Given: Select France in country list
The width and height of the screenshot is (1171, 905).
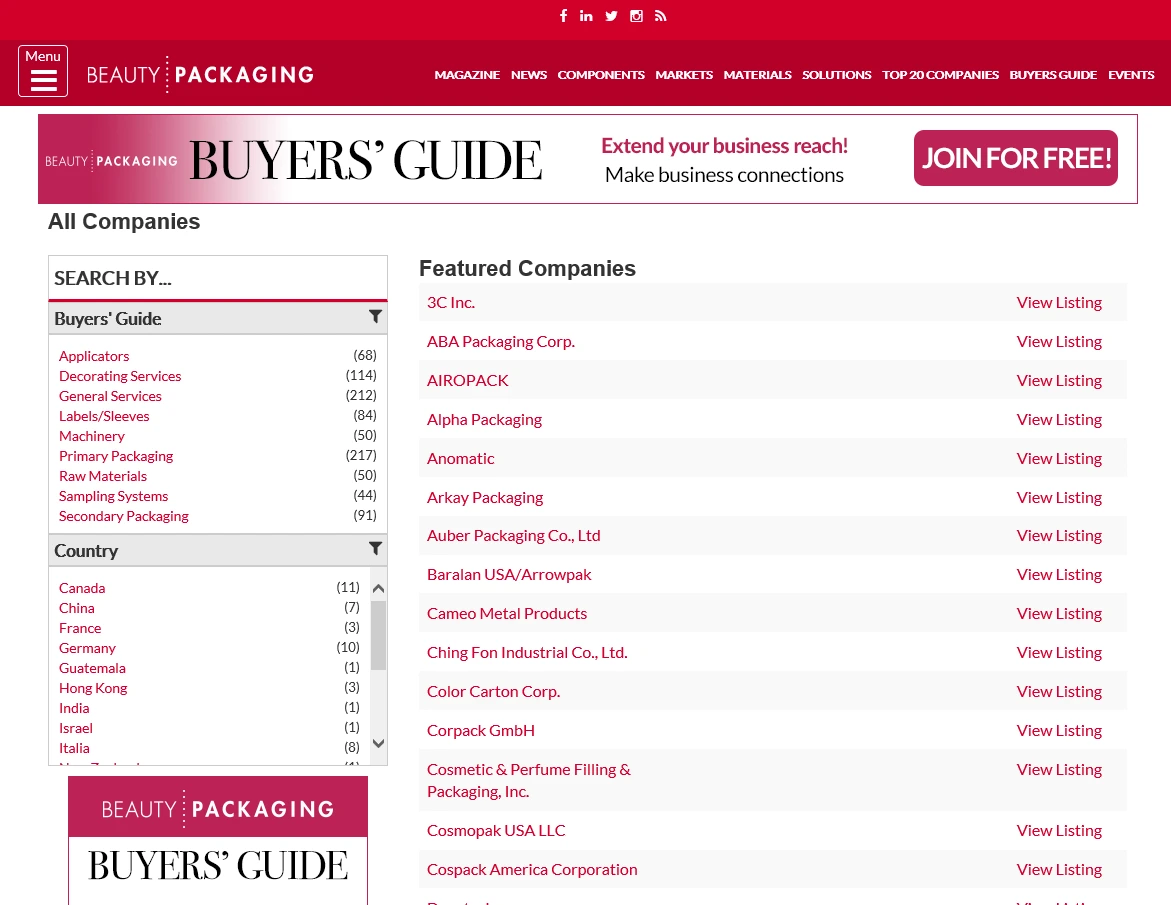Looking at the screenshot, I should (x=80, y=629).
